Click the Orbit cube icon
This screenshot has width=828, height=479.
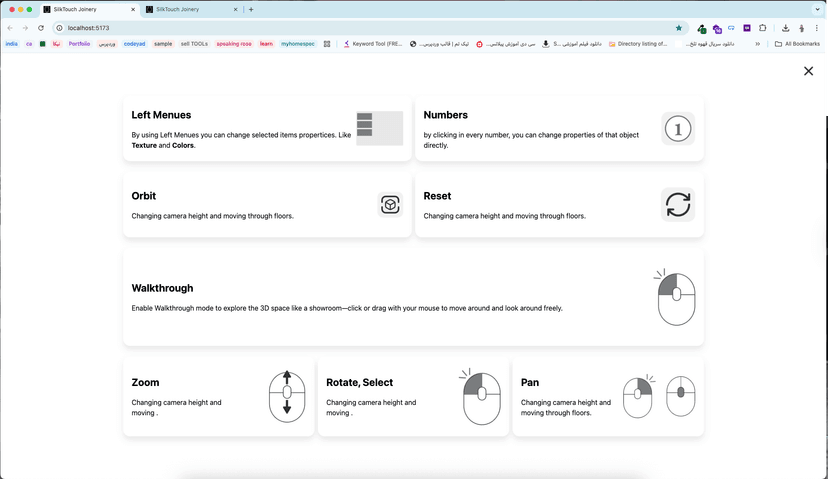[390, 205]
